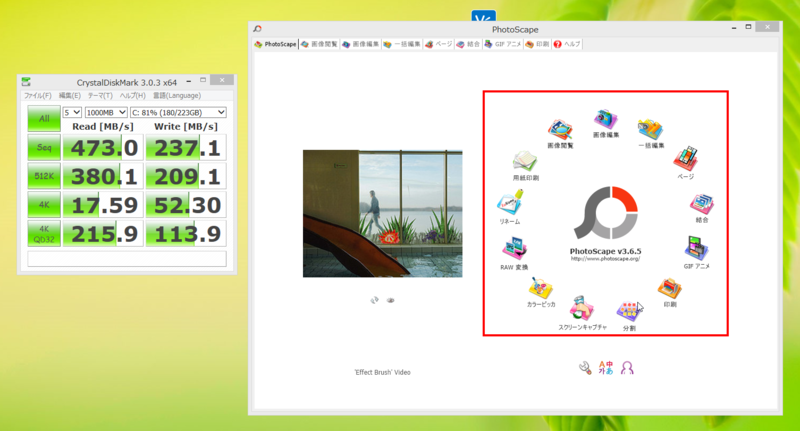Expand the 1000MB test size dropdown
The image size is (800, 431).
[106, 112]
